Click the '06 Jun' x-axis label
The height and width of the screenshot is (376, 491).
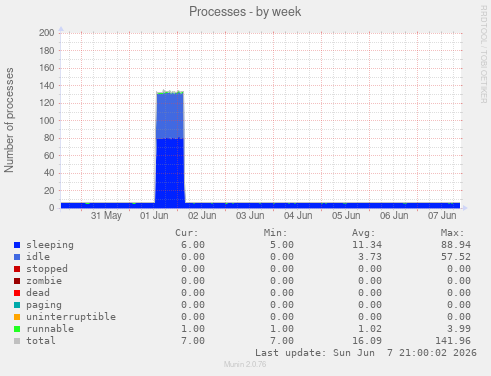(394, 216)
